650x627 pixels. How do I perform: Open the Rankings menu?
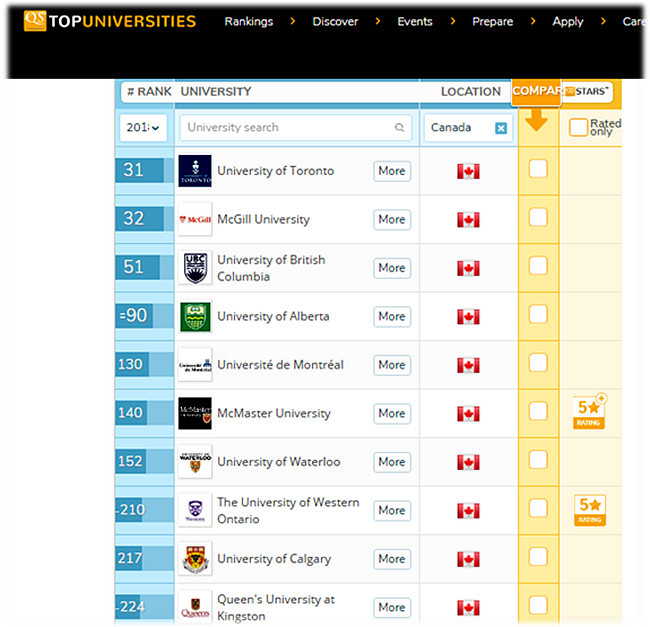(248, 22)
